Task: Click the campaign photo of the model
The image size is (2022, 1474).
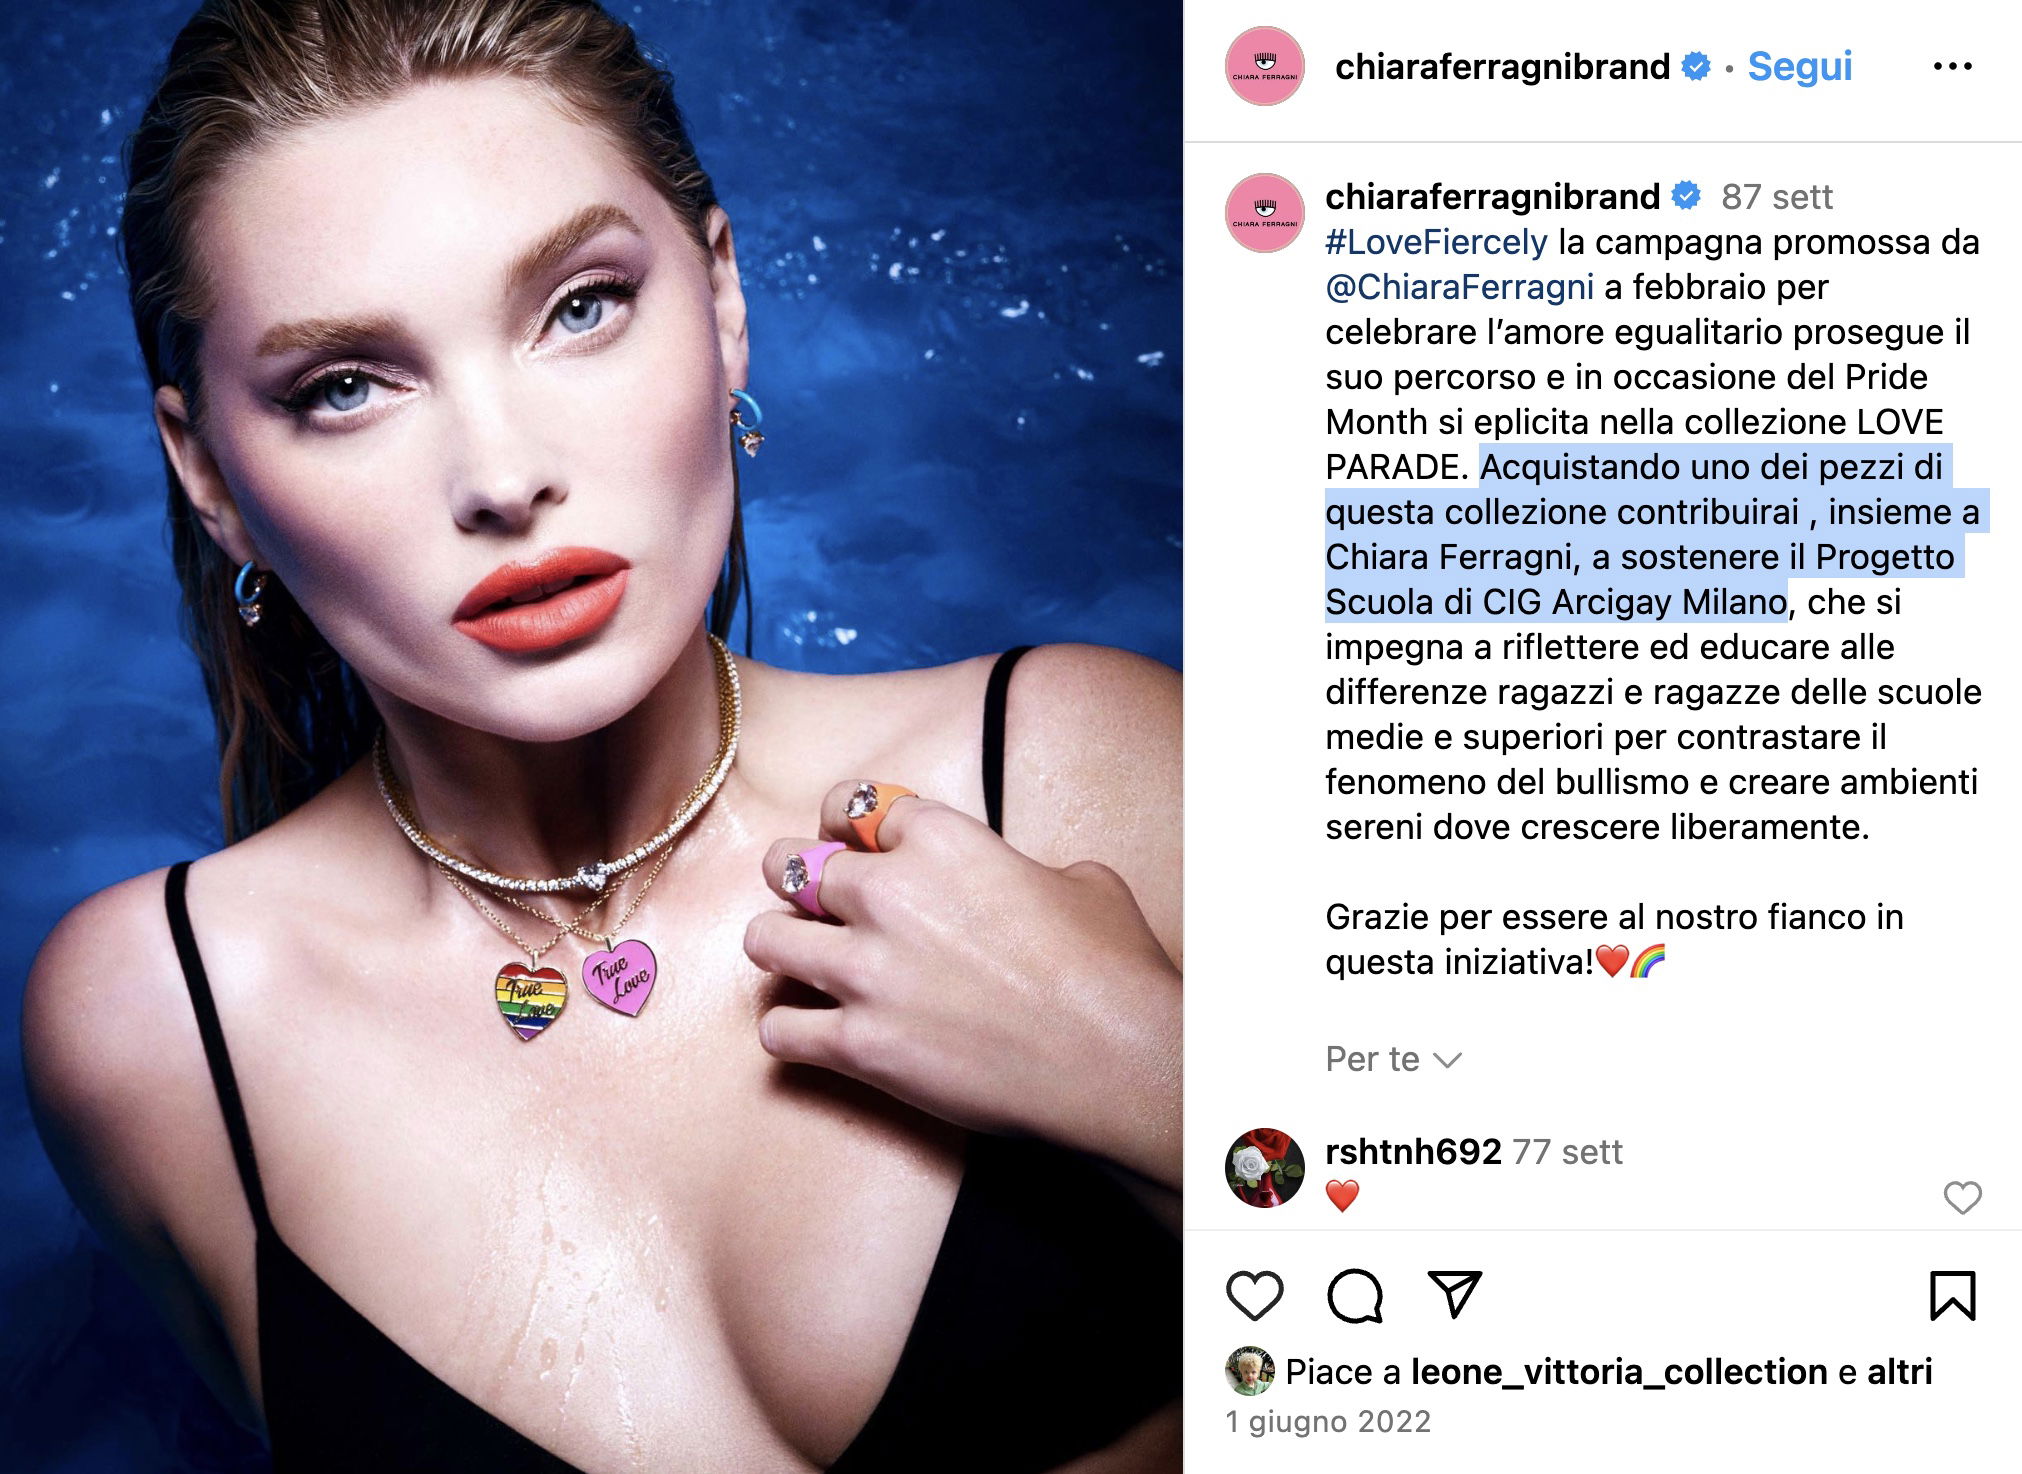Action: pos(591,737)
